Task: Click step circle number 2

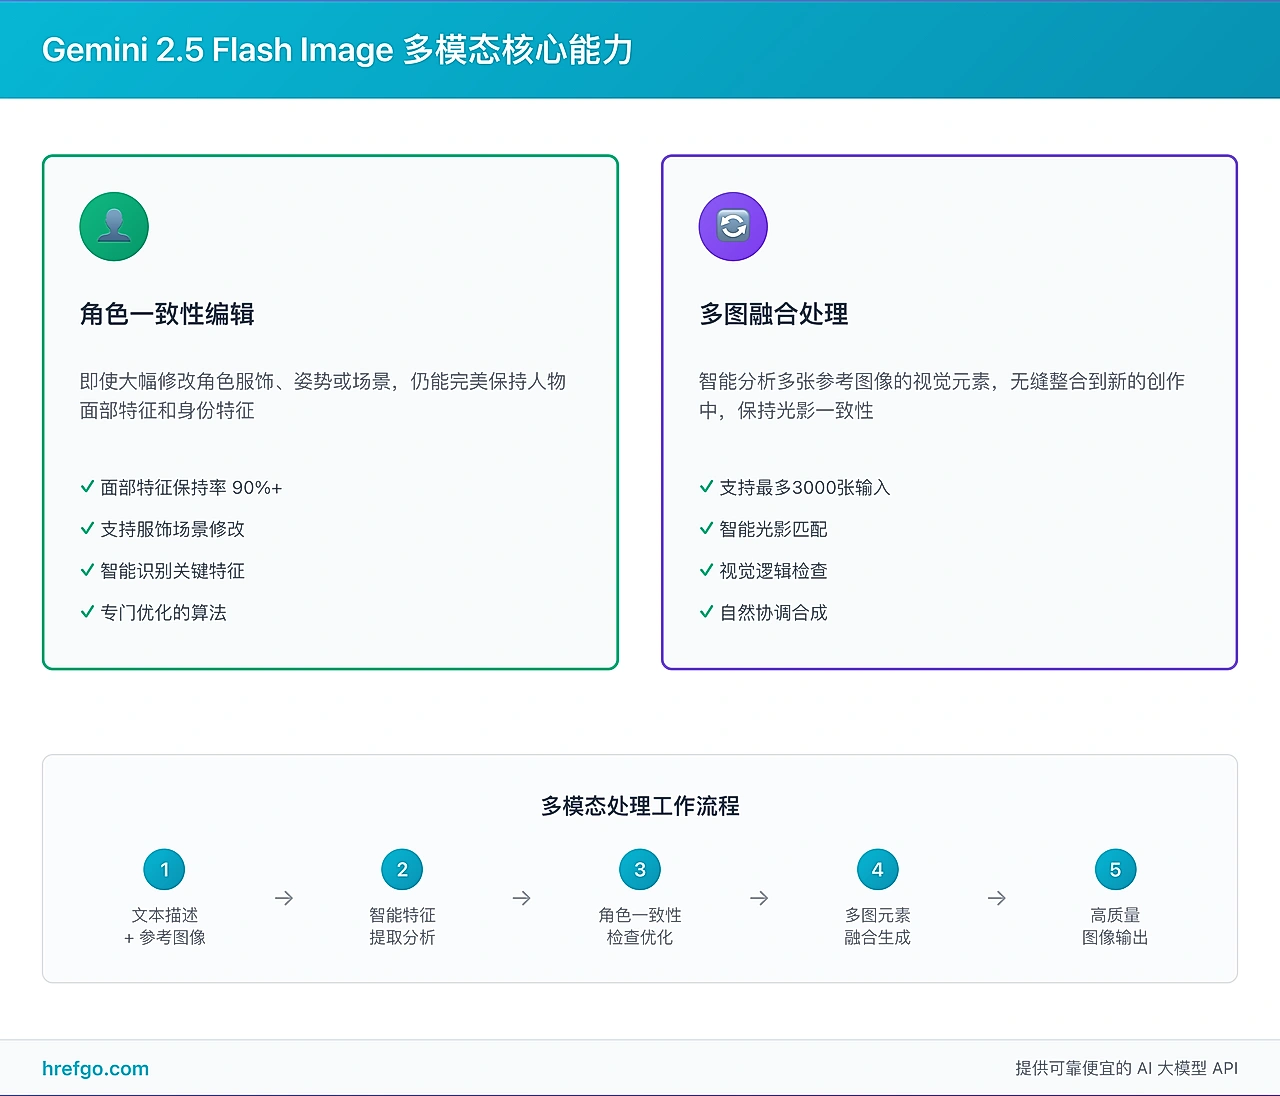Action: (x=402, y=869)
